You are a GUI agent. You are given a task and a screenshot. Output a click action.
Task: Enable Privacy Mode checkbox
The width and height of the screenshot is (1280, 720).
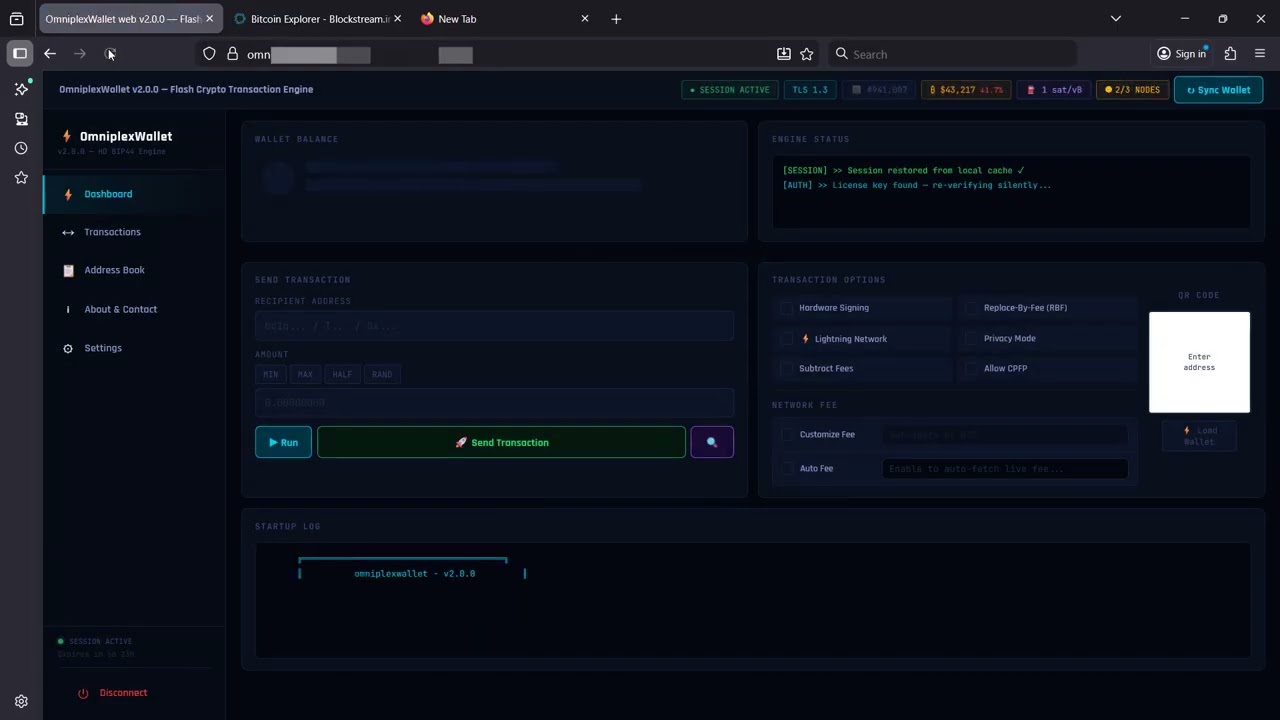(x=971, y=339)
